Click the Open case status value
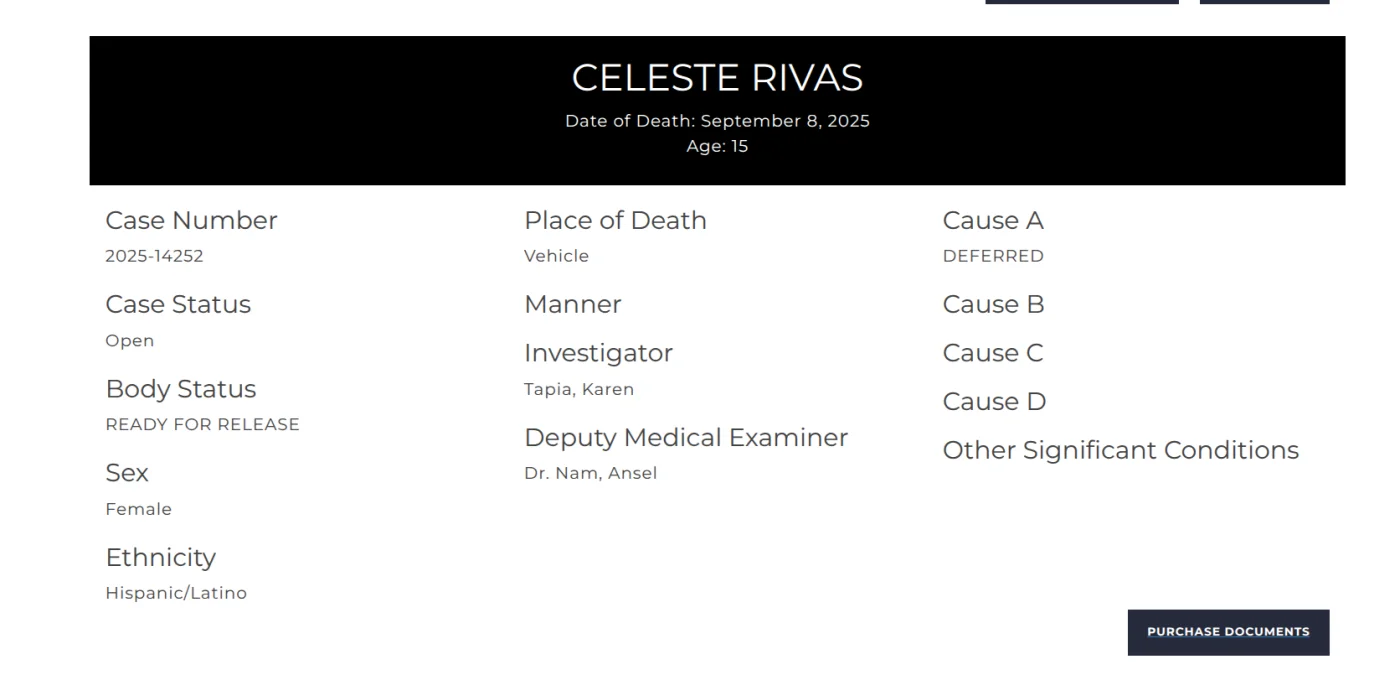Image resolution: width=1400 pixels, height=675 pixels. point(130,341)
